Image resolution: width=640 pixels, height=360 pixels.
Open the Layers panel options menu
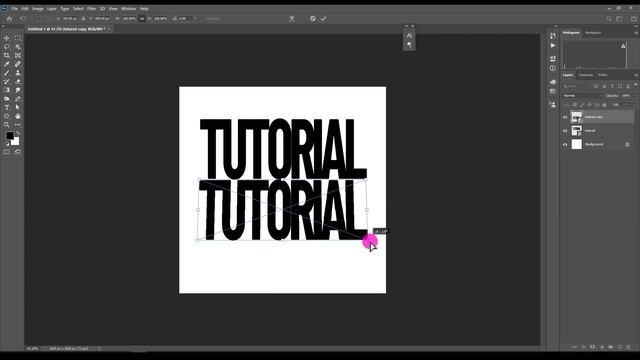(x=636, y=75)
